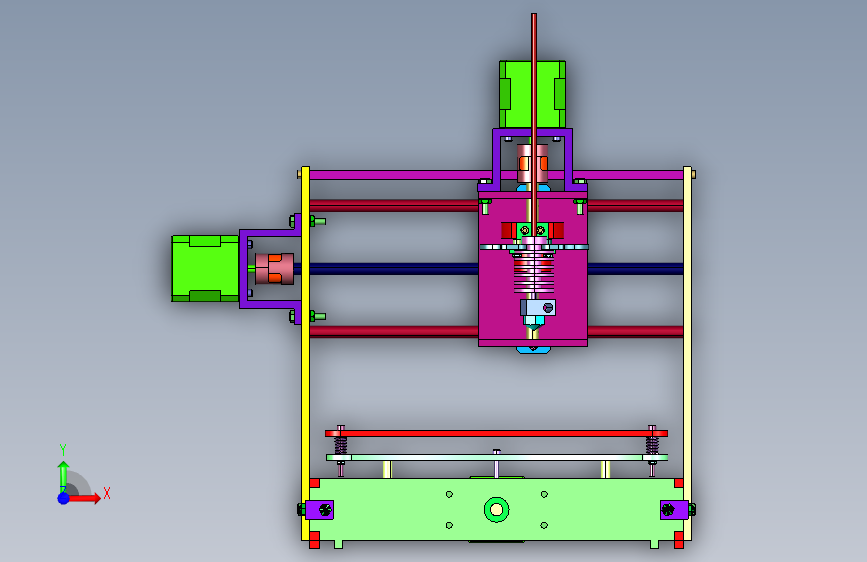This screenshot has height=562, width=867.
Task: Select the pink shaft coupling beside the left motor
Action: click(274, 269)
